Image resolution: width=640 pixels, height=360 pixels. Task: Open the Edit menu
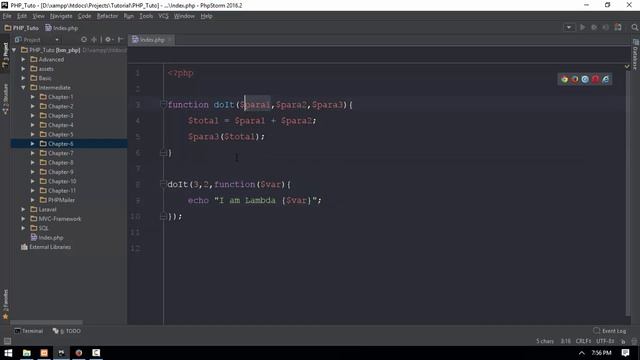point(22,16)
